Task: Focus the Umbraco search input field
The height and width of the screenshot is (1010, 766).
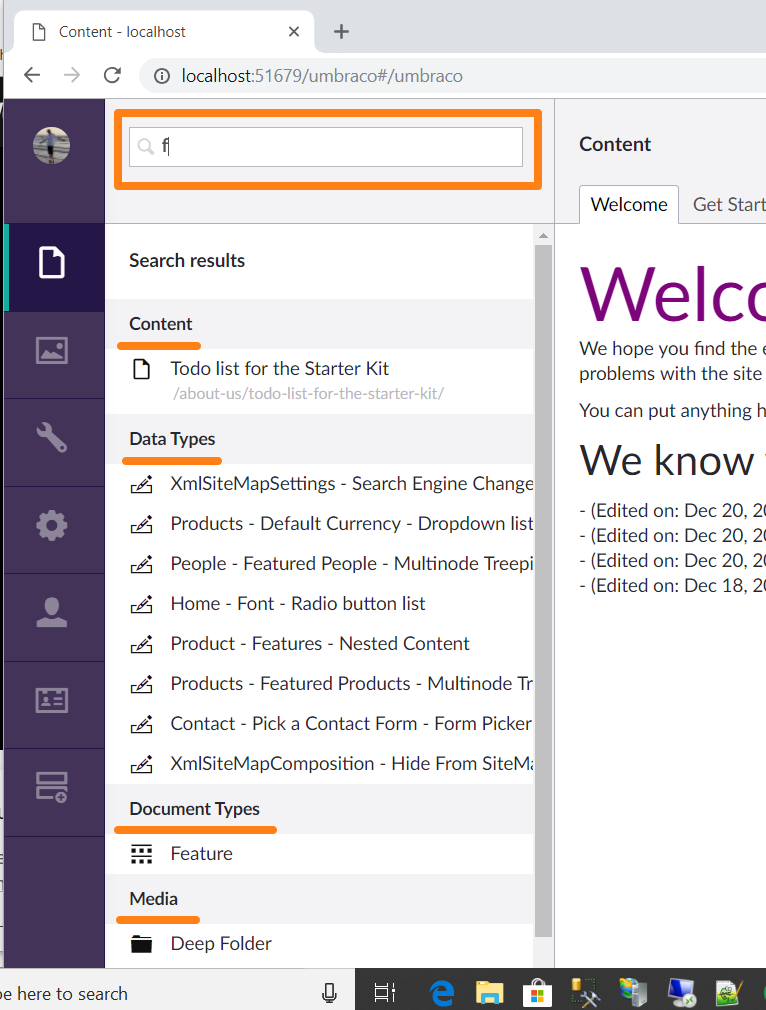Action: pyautogui.click(x=326, y=147)
